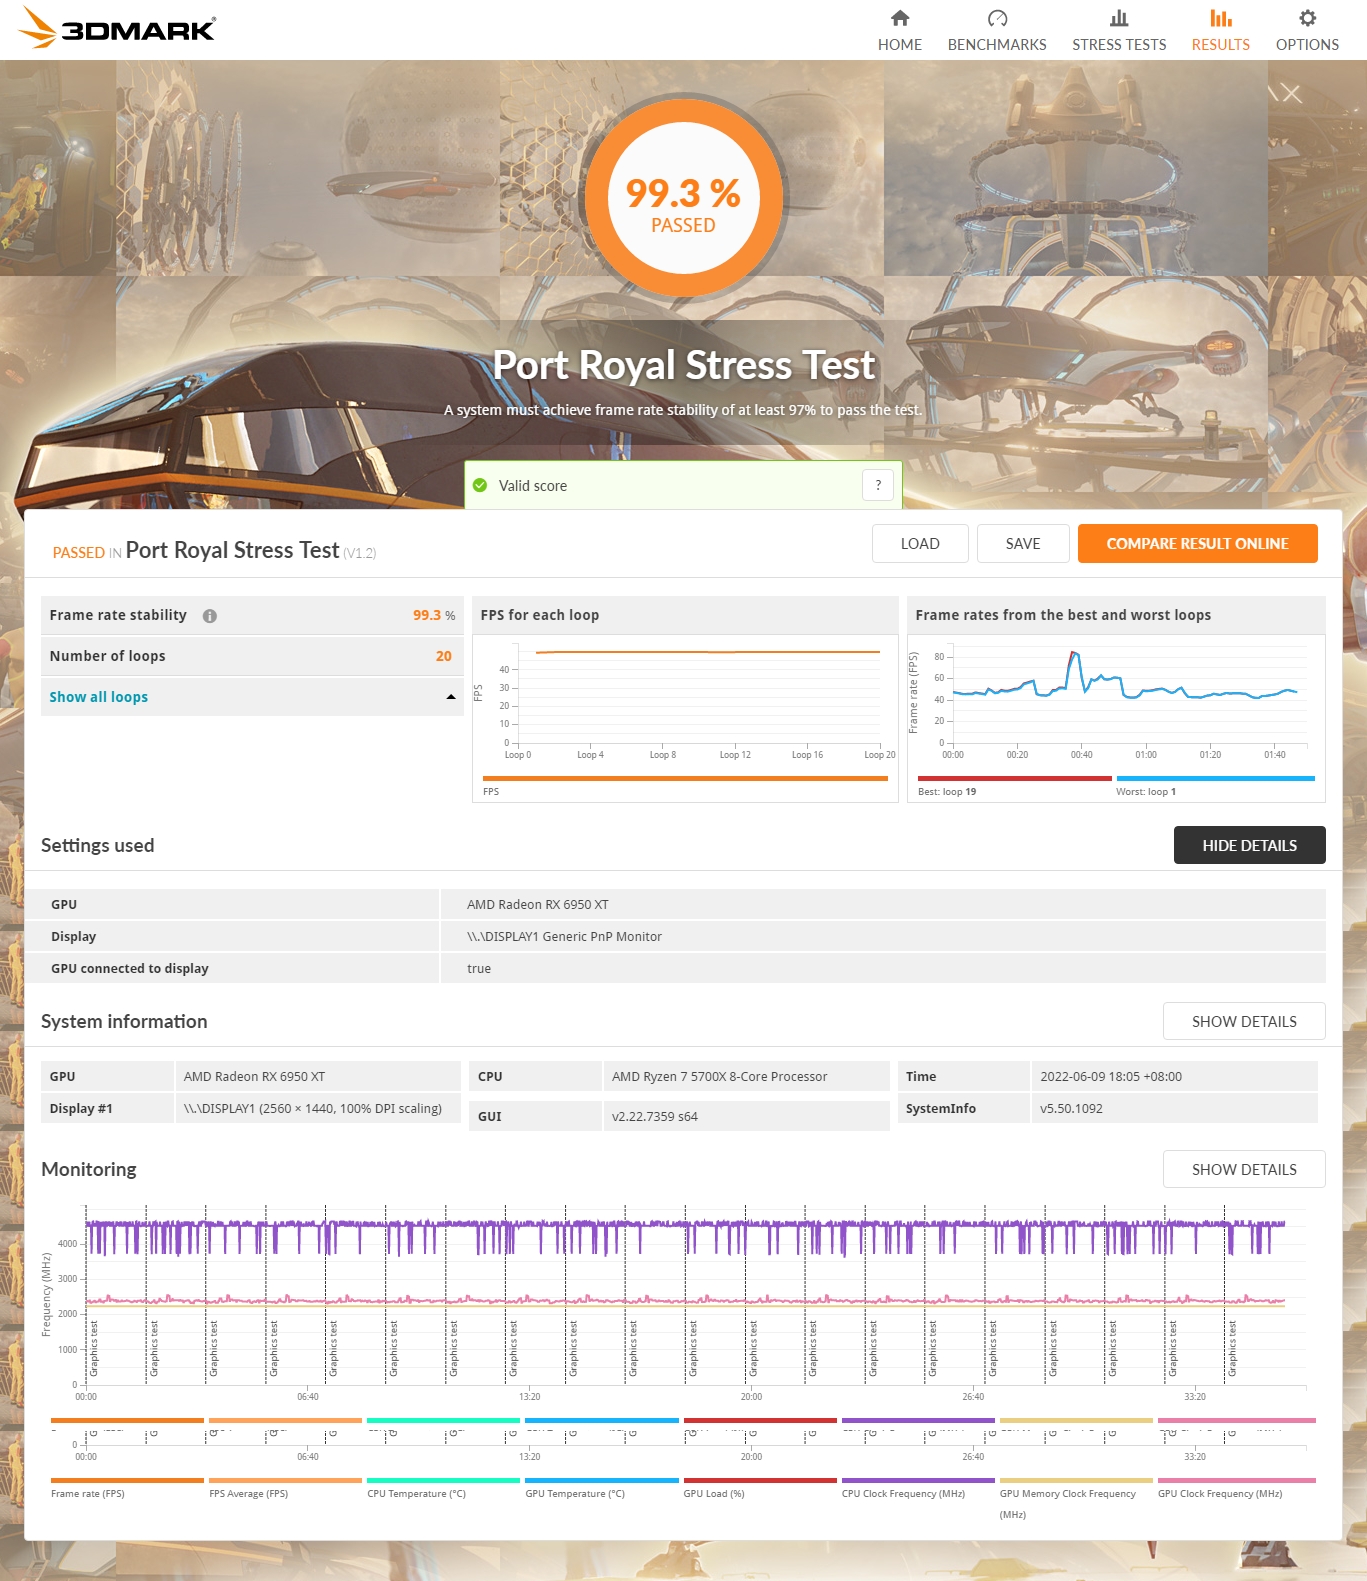Click the AMD Radeon RX 6950 XT settings value
1367x1581 pixels.
537,904
